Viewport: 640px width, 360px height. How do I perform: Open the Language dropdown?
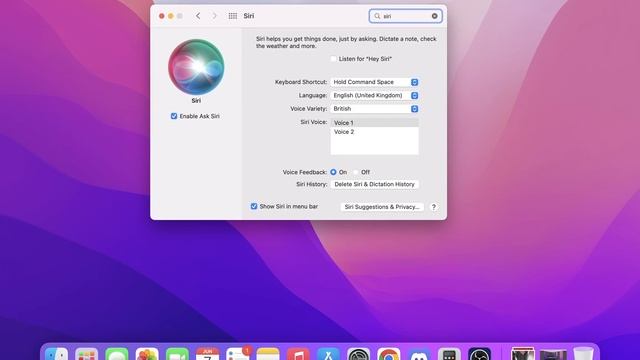(x=374, y=96)
